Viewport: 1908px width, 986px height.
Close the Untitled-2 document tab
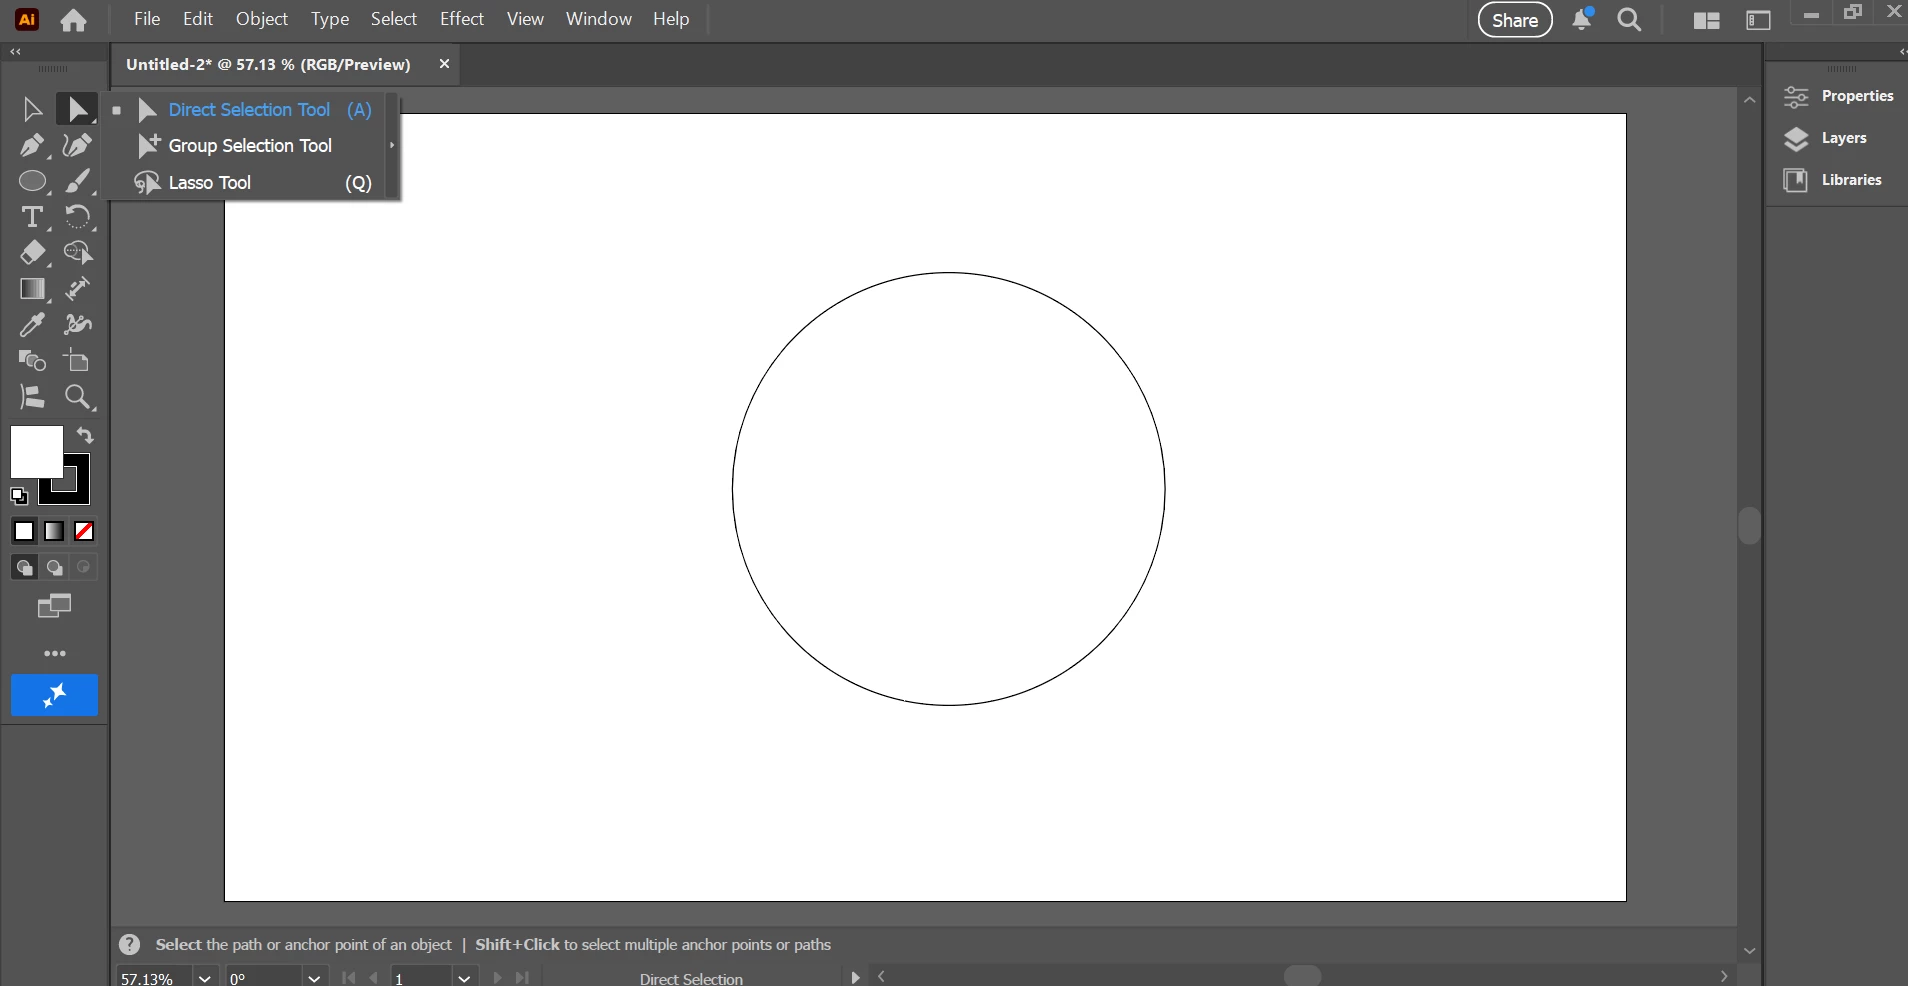tap(444, 64)
